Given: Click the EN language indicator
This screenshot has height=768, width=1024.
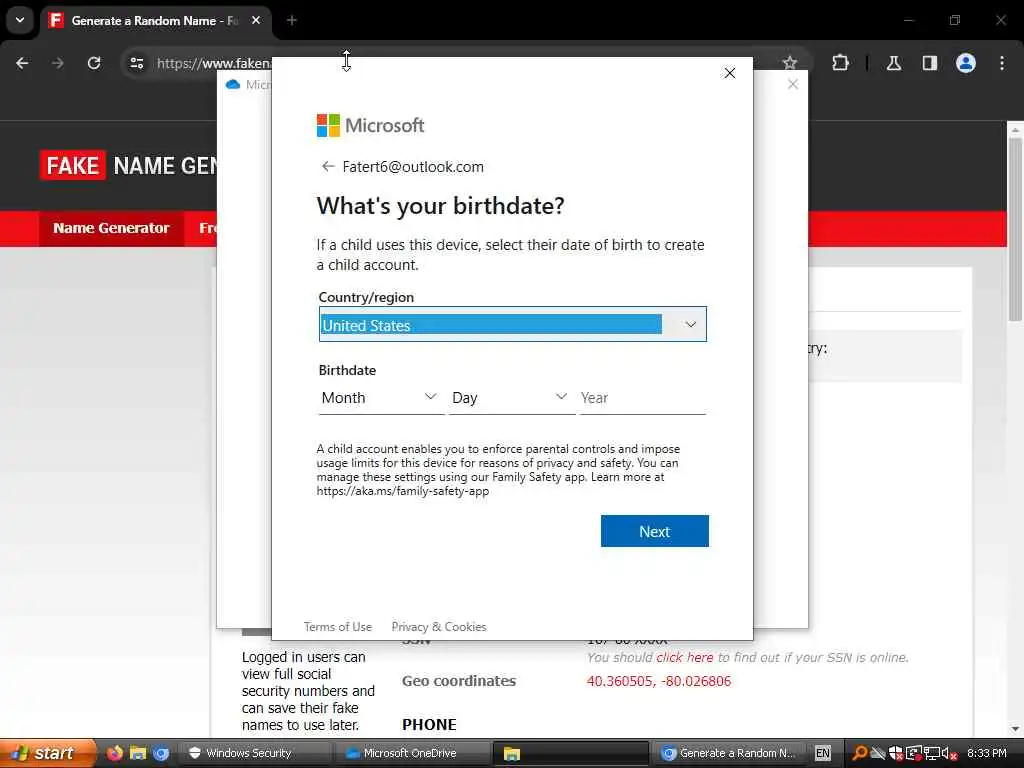Looking at the screenshot, I should [823, 753].
